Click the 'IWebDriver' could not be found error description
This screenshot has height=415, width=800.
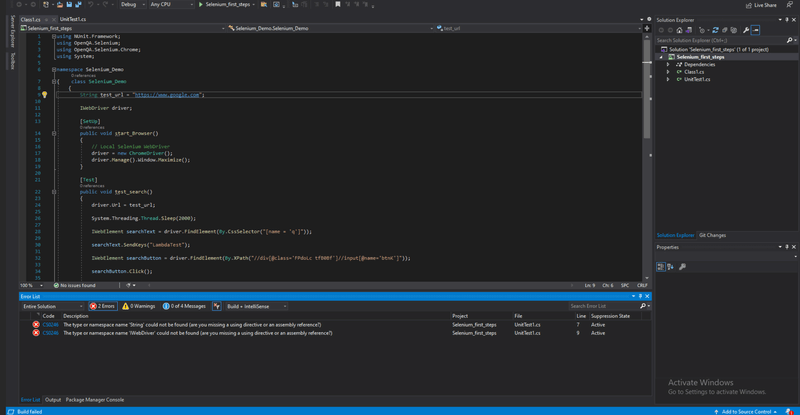coord(197,333)
